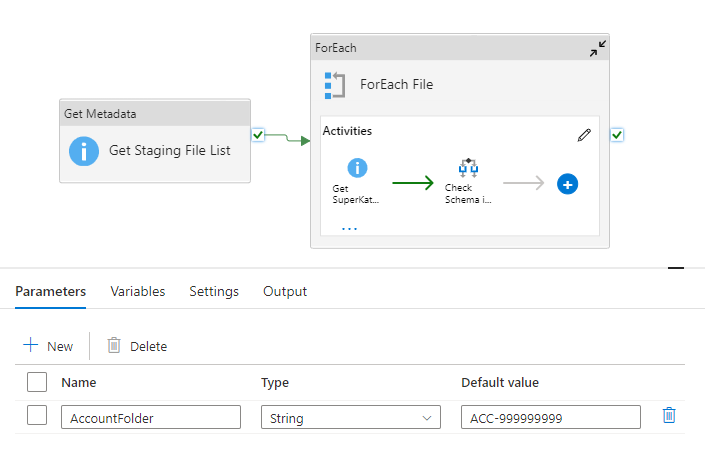The width and height of the screenshot is (705, 451).
Task: Select the Check Schema activity icon
Action: pos(468,167)
